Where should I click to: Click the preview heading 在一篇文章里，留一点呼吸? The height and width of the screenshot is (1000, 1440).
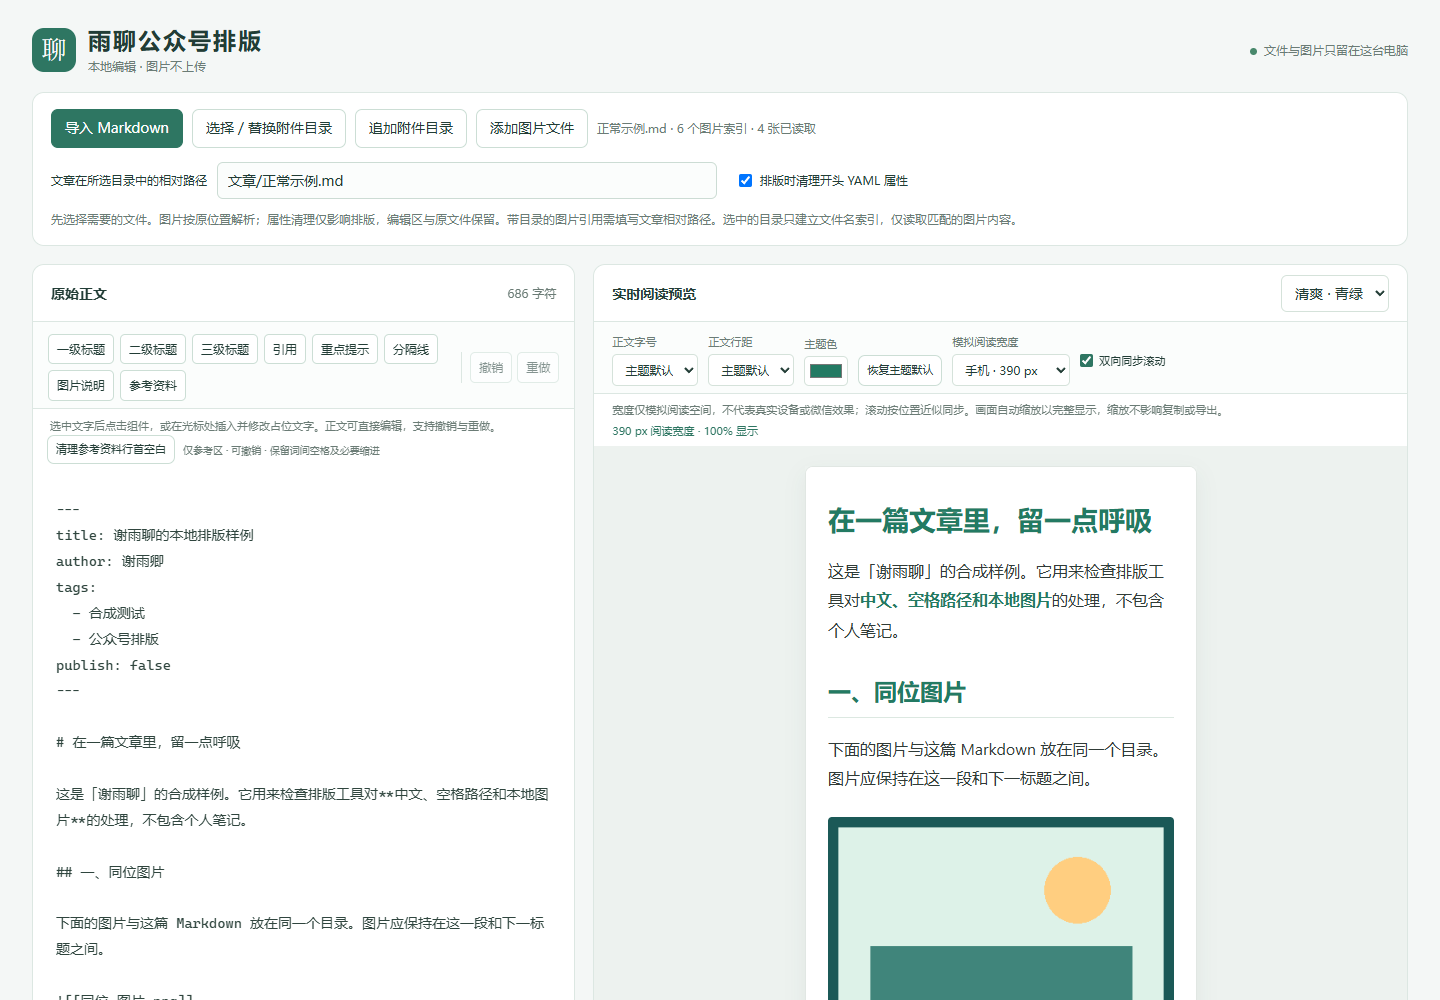[990, 521]
